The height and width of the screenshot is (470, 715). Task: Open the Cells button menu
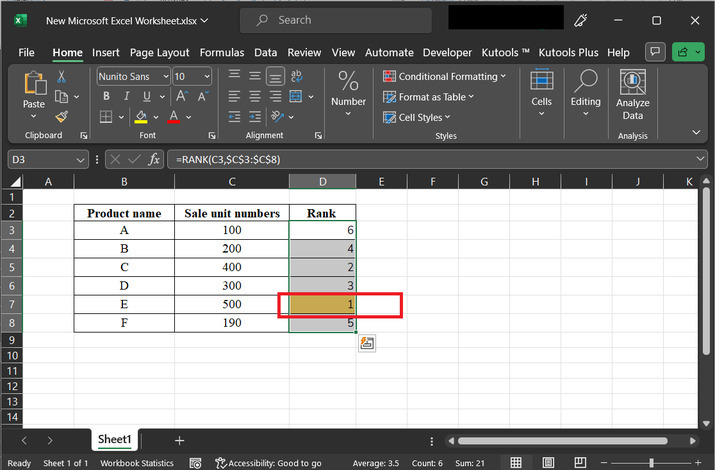[541, 93]
